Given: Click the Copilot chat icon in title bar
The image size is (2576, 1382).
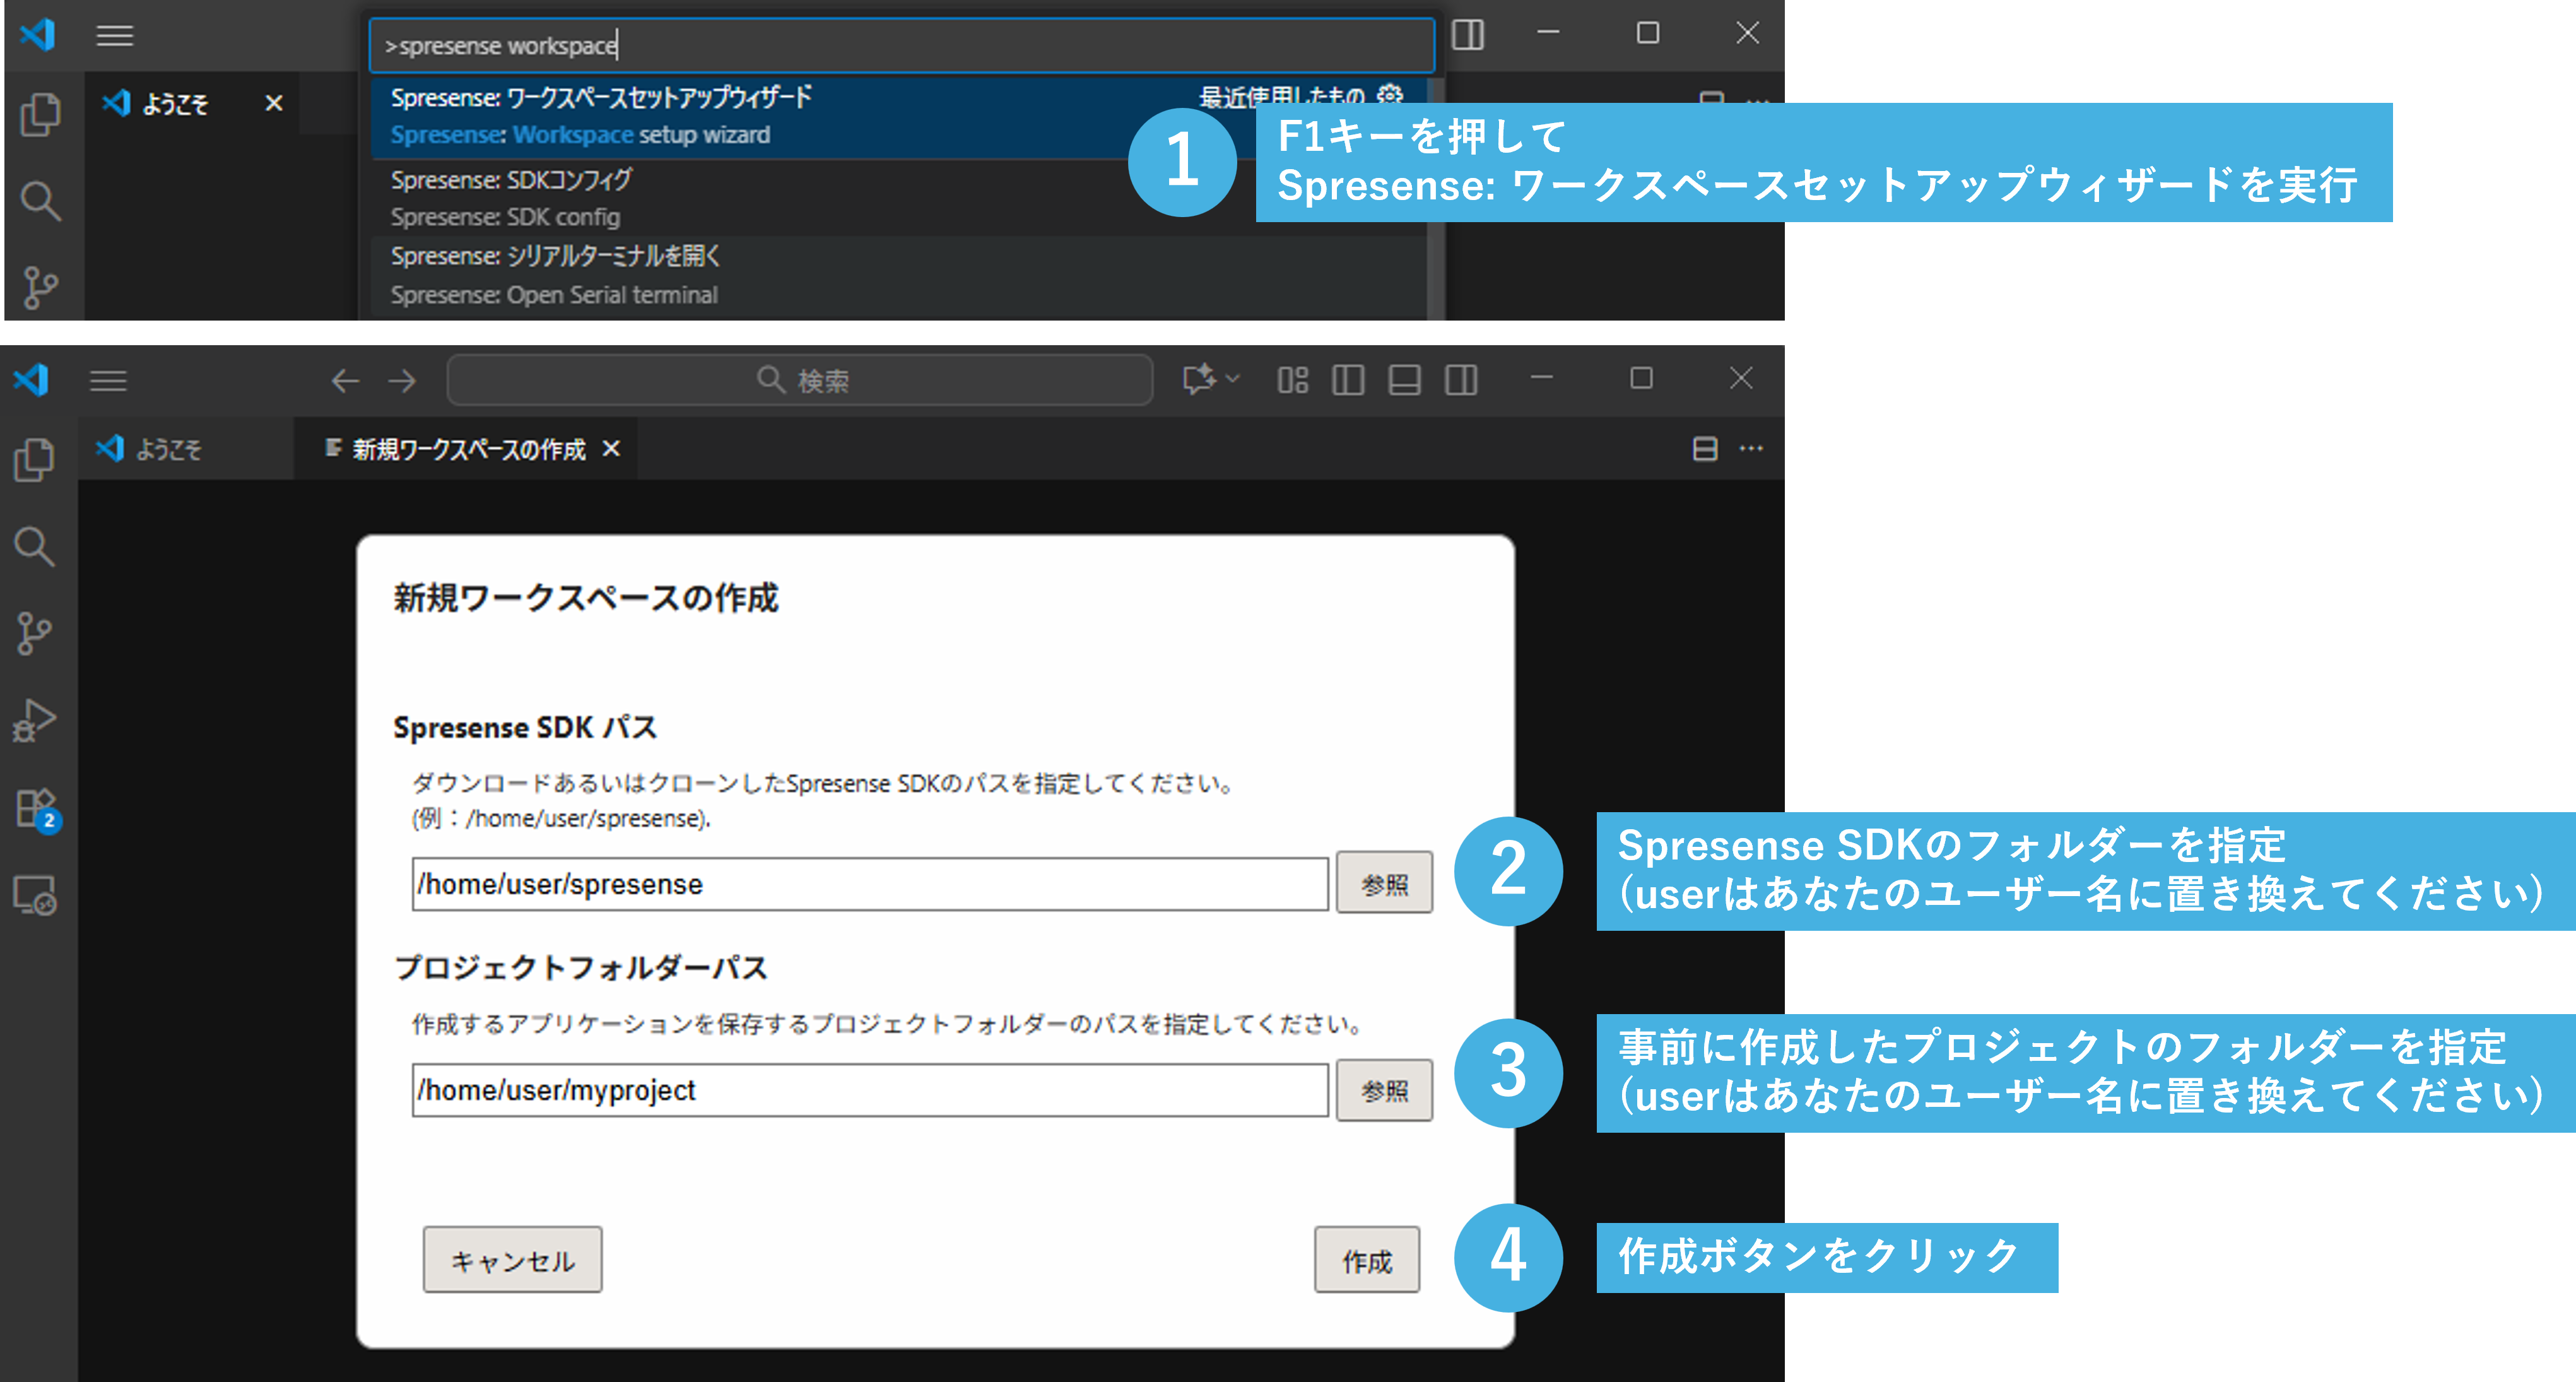Looking at the screenshot, I should click(1198, 380).
